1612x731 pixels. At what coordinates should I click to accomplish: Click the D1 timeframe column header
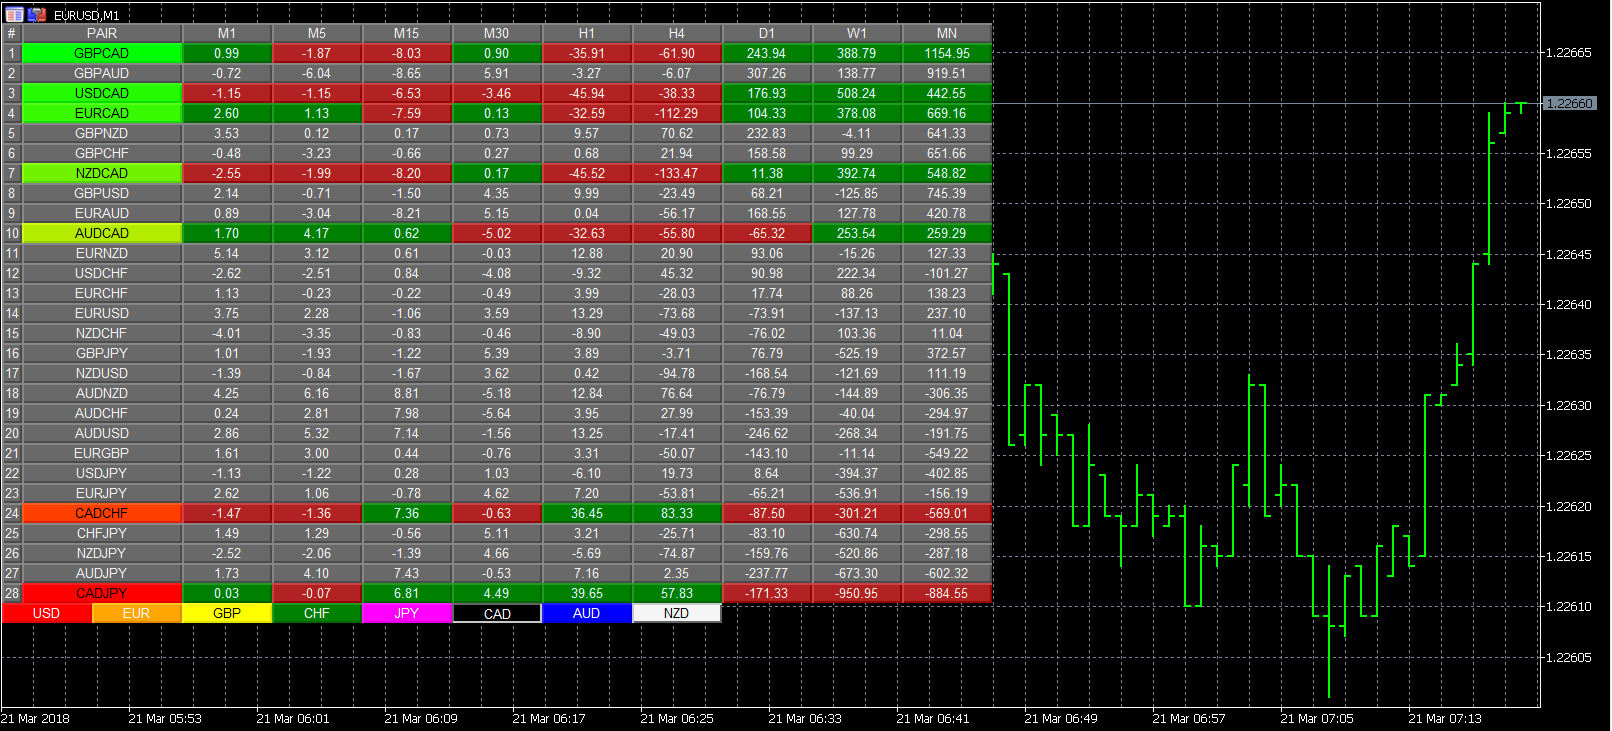(x=767, y=33)
